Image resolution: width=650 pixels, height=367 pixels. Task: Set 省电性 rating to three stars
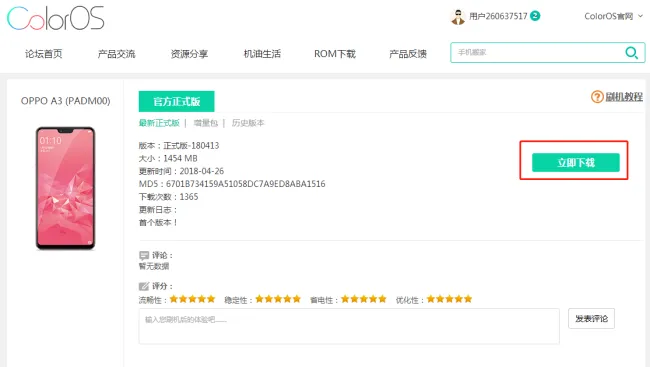point(364,299)
